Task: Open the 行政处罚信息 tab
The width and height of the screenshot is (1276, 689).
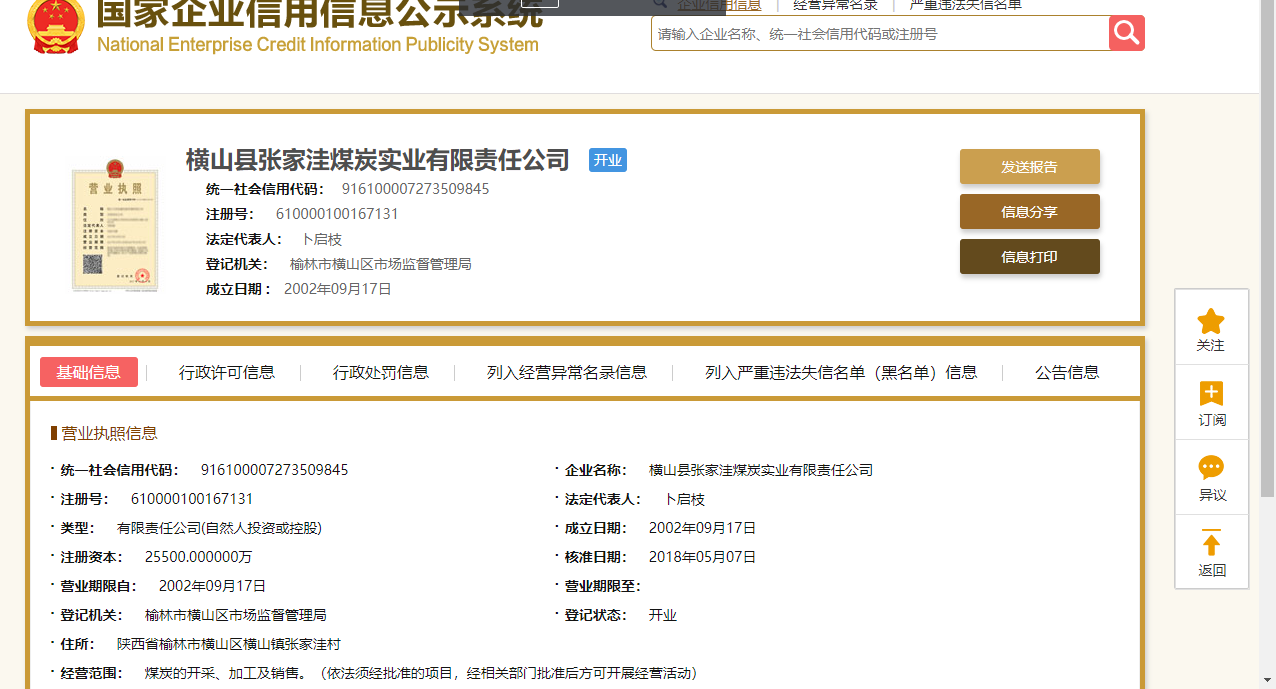Action: pos(381,372)
